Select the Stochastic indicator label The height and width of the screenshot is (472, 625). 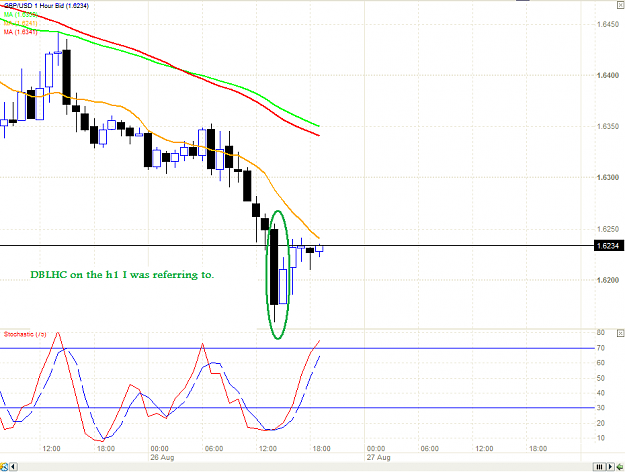25,334
